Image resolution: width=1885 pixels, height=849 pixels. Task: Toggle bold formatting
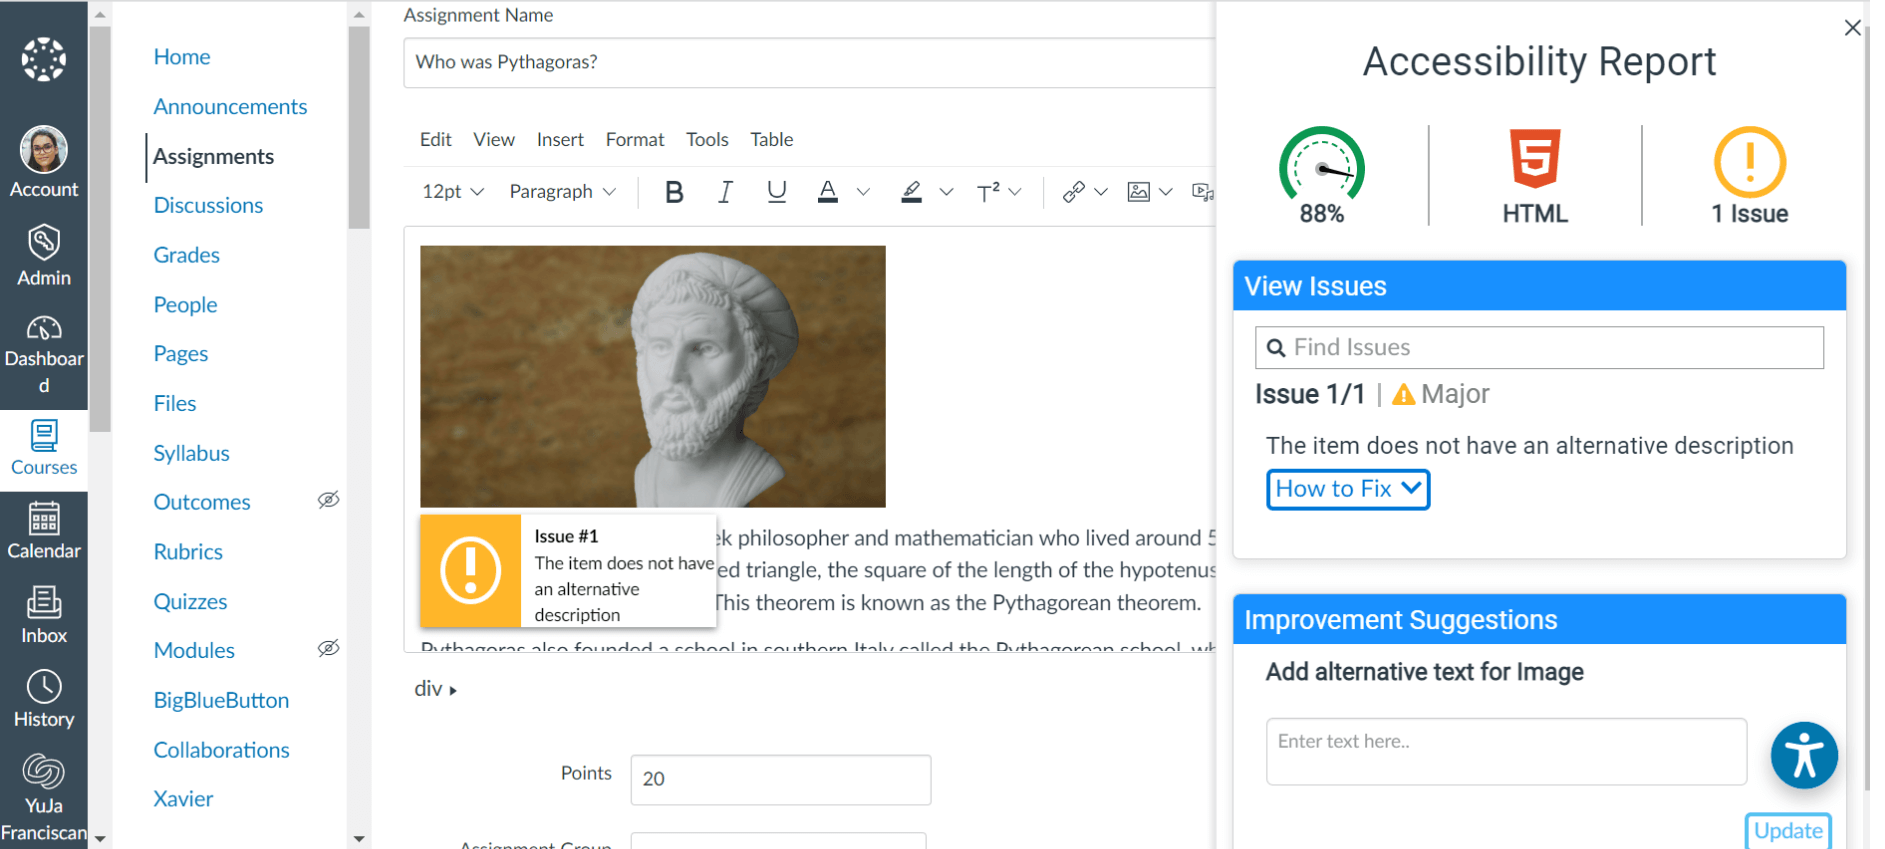point(674,192)
